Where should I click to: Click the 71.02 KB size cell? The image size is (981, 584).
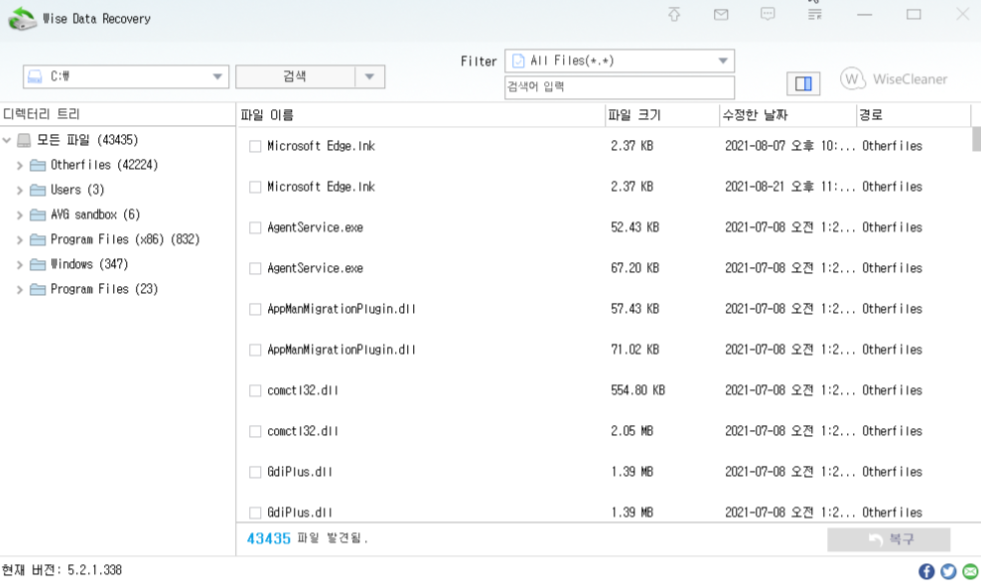pyautogui.click(x=634, y=349)
